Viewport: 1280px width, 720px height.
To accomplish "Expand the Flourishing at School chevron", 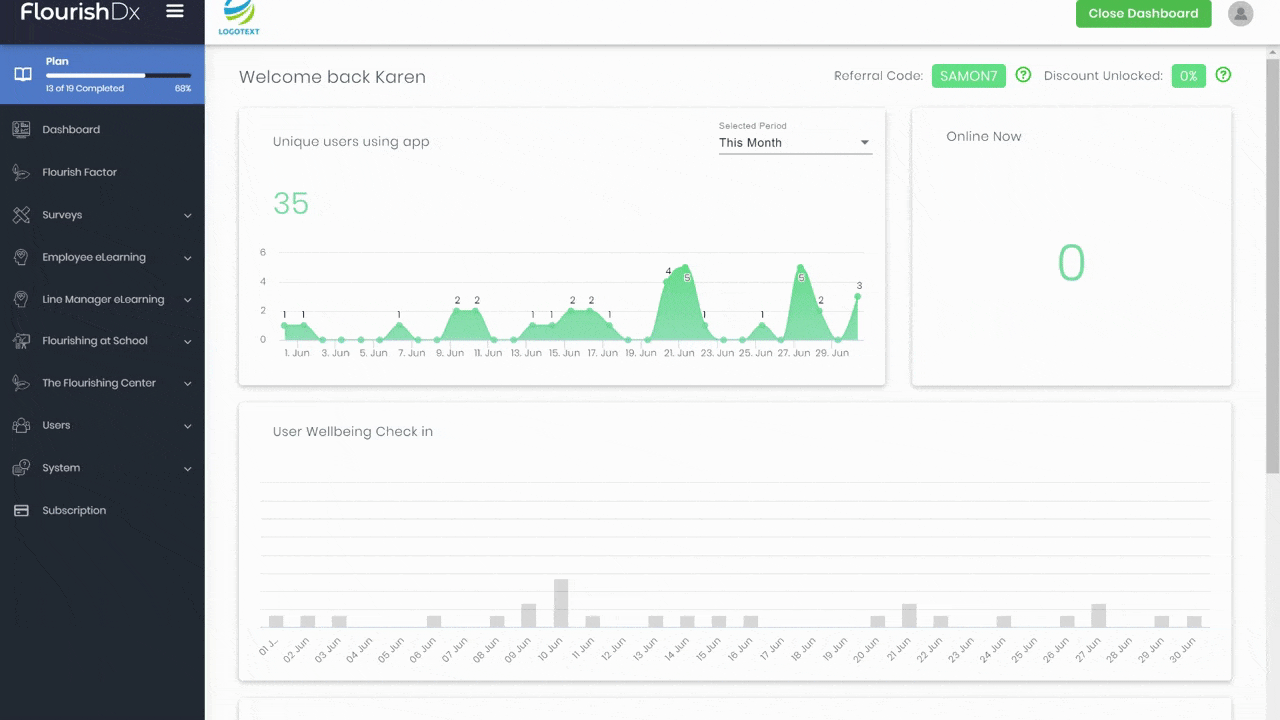I will tap(187, 342).
